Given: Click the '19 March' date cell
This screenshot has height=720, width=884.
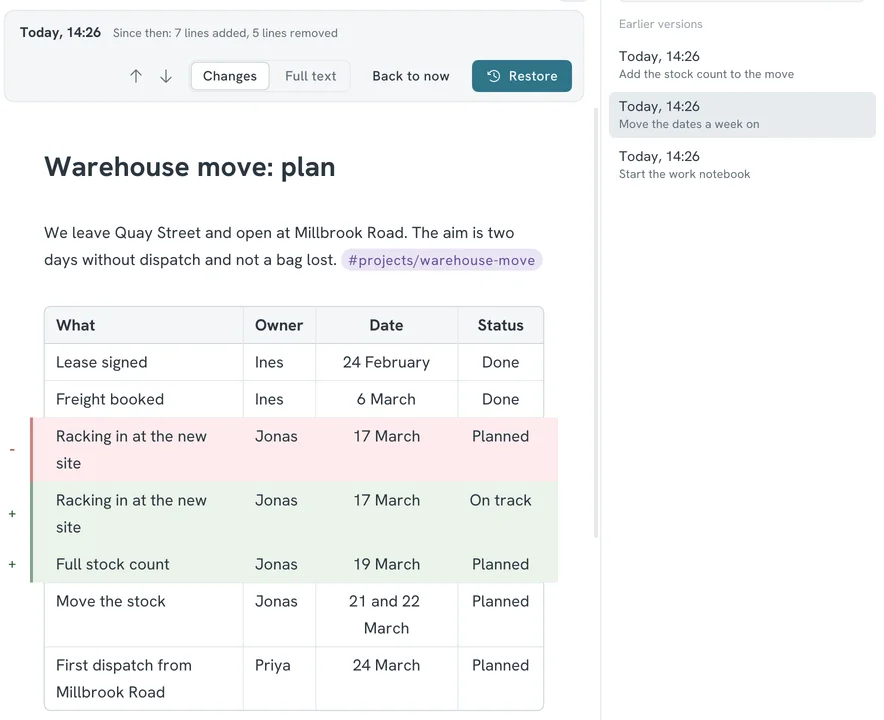Looking at the screenshot, I should coord(386,564).
